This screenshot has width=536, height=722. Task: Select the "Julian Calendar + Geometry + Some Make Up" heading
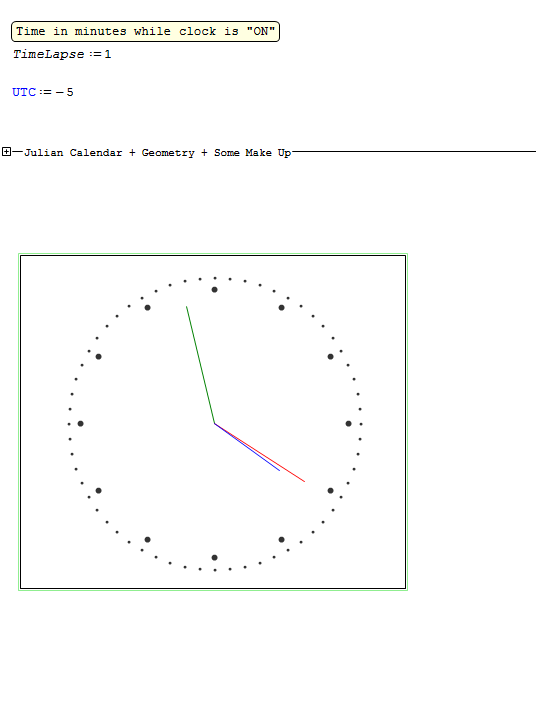click(x=157, y=152)
